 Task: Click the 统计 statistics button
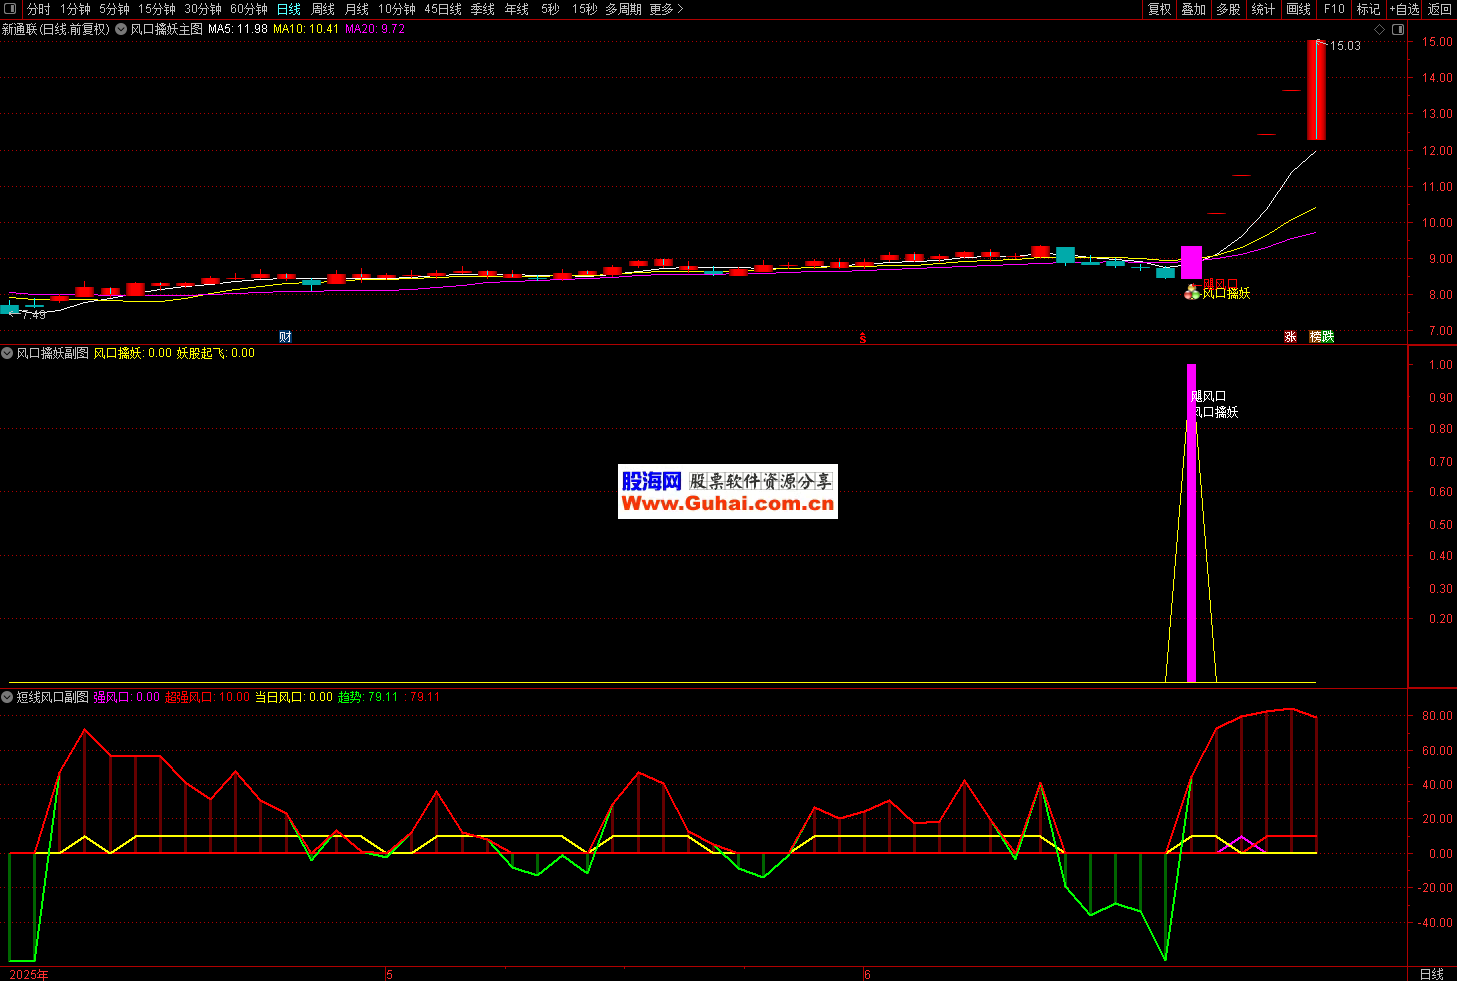[x=1263, y=9]
